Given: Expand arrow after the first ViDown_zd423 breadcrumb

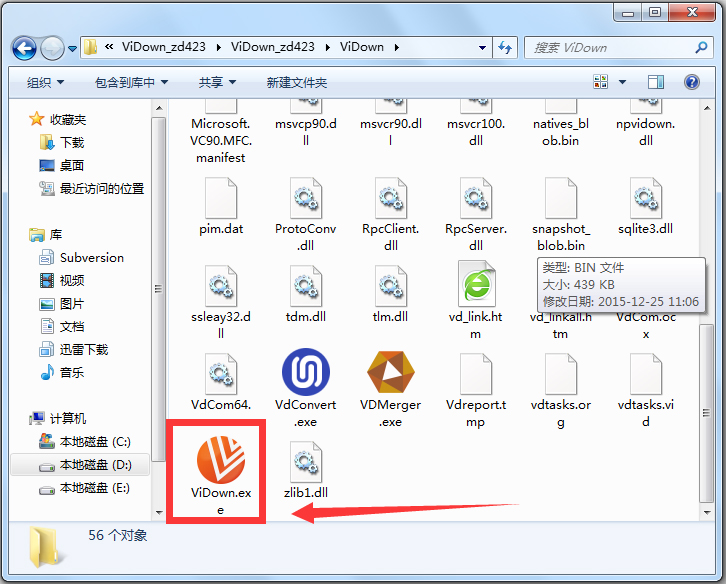Looking at the screenshot, I should point(219,47).
